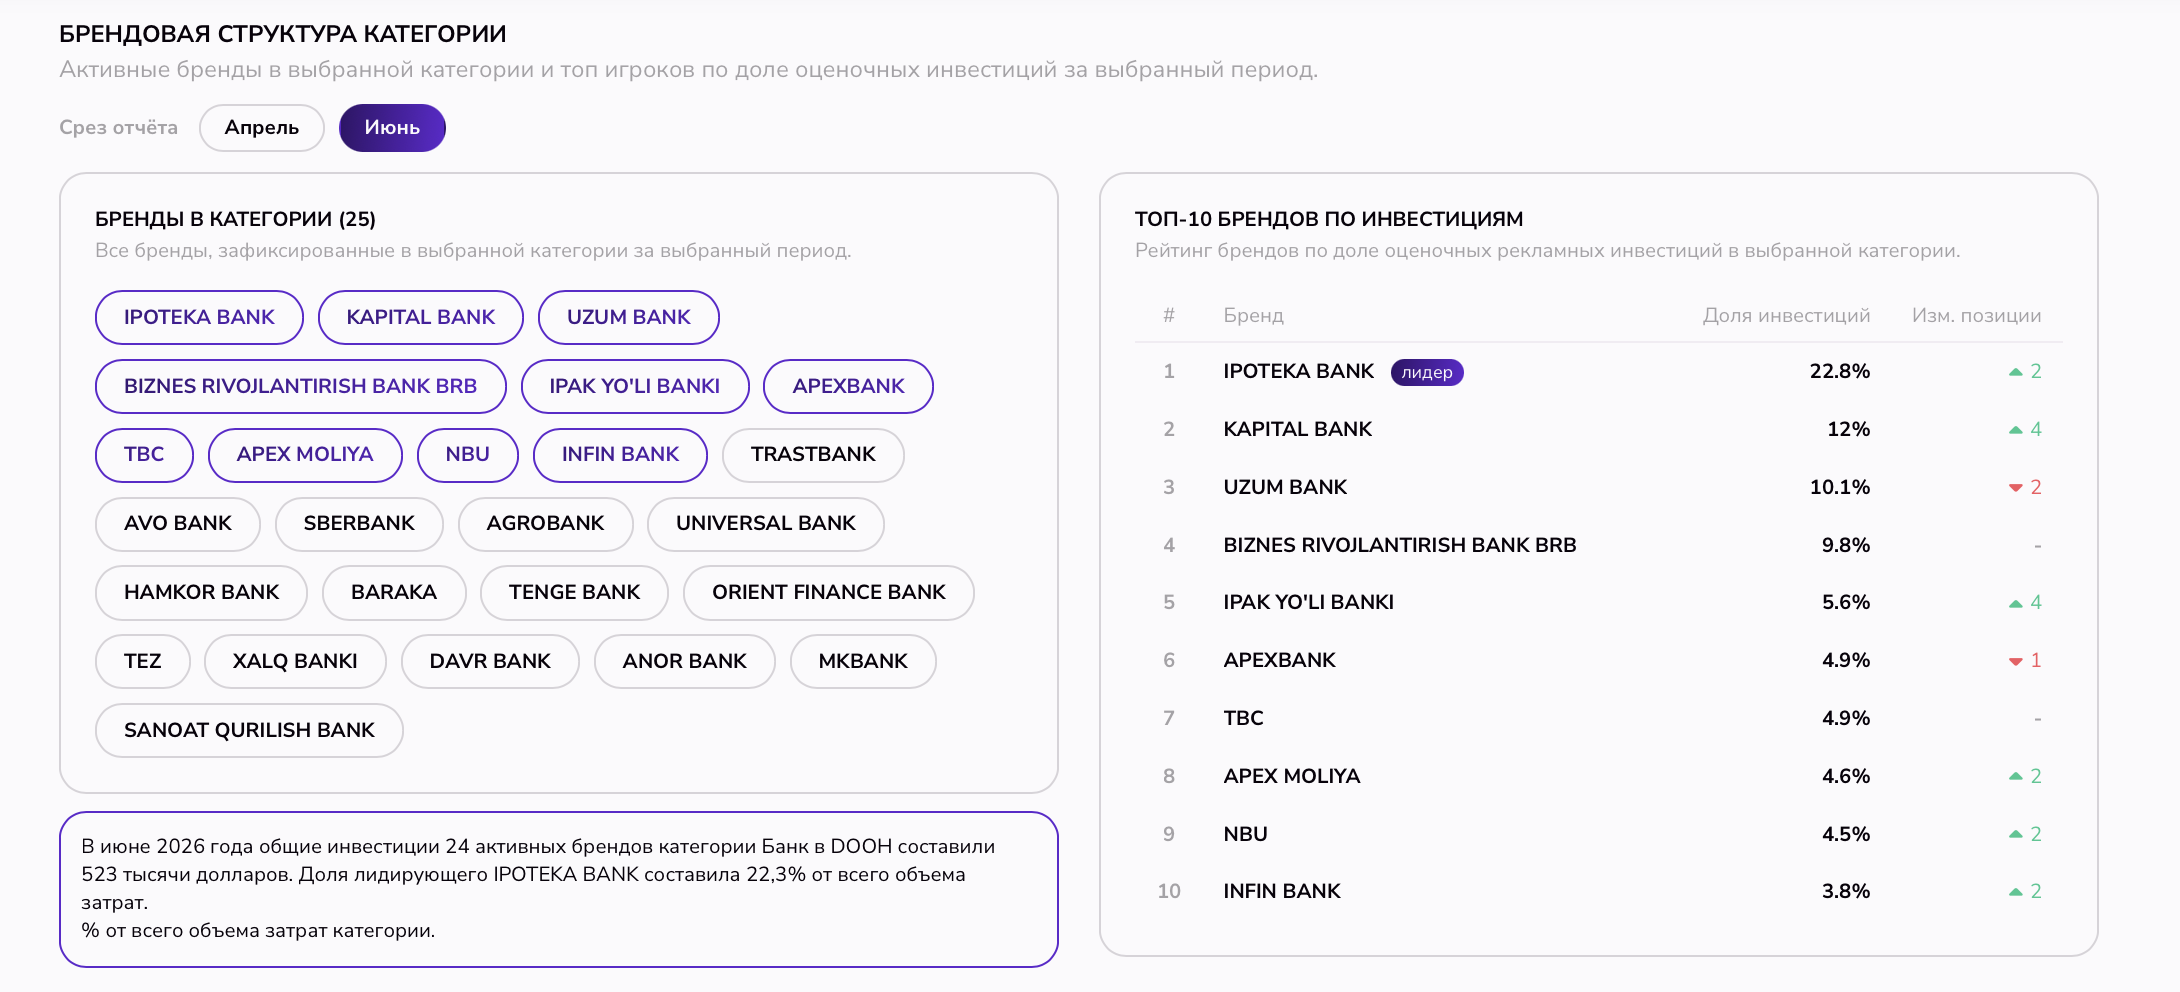Select the KAPITAL BANK brand chip

[x=421, y=317]
